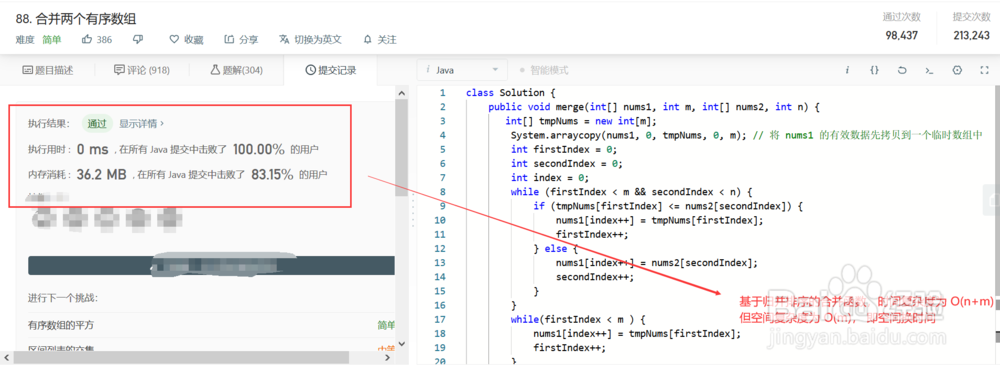Viewport: 1000px width, 371px height.
Task: Open the 有序数组的平方 next challenge
Action: (61, 325)
